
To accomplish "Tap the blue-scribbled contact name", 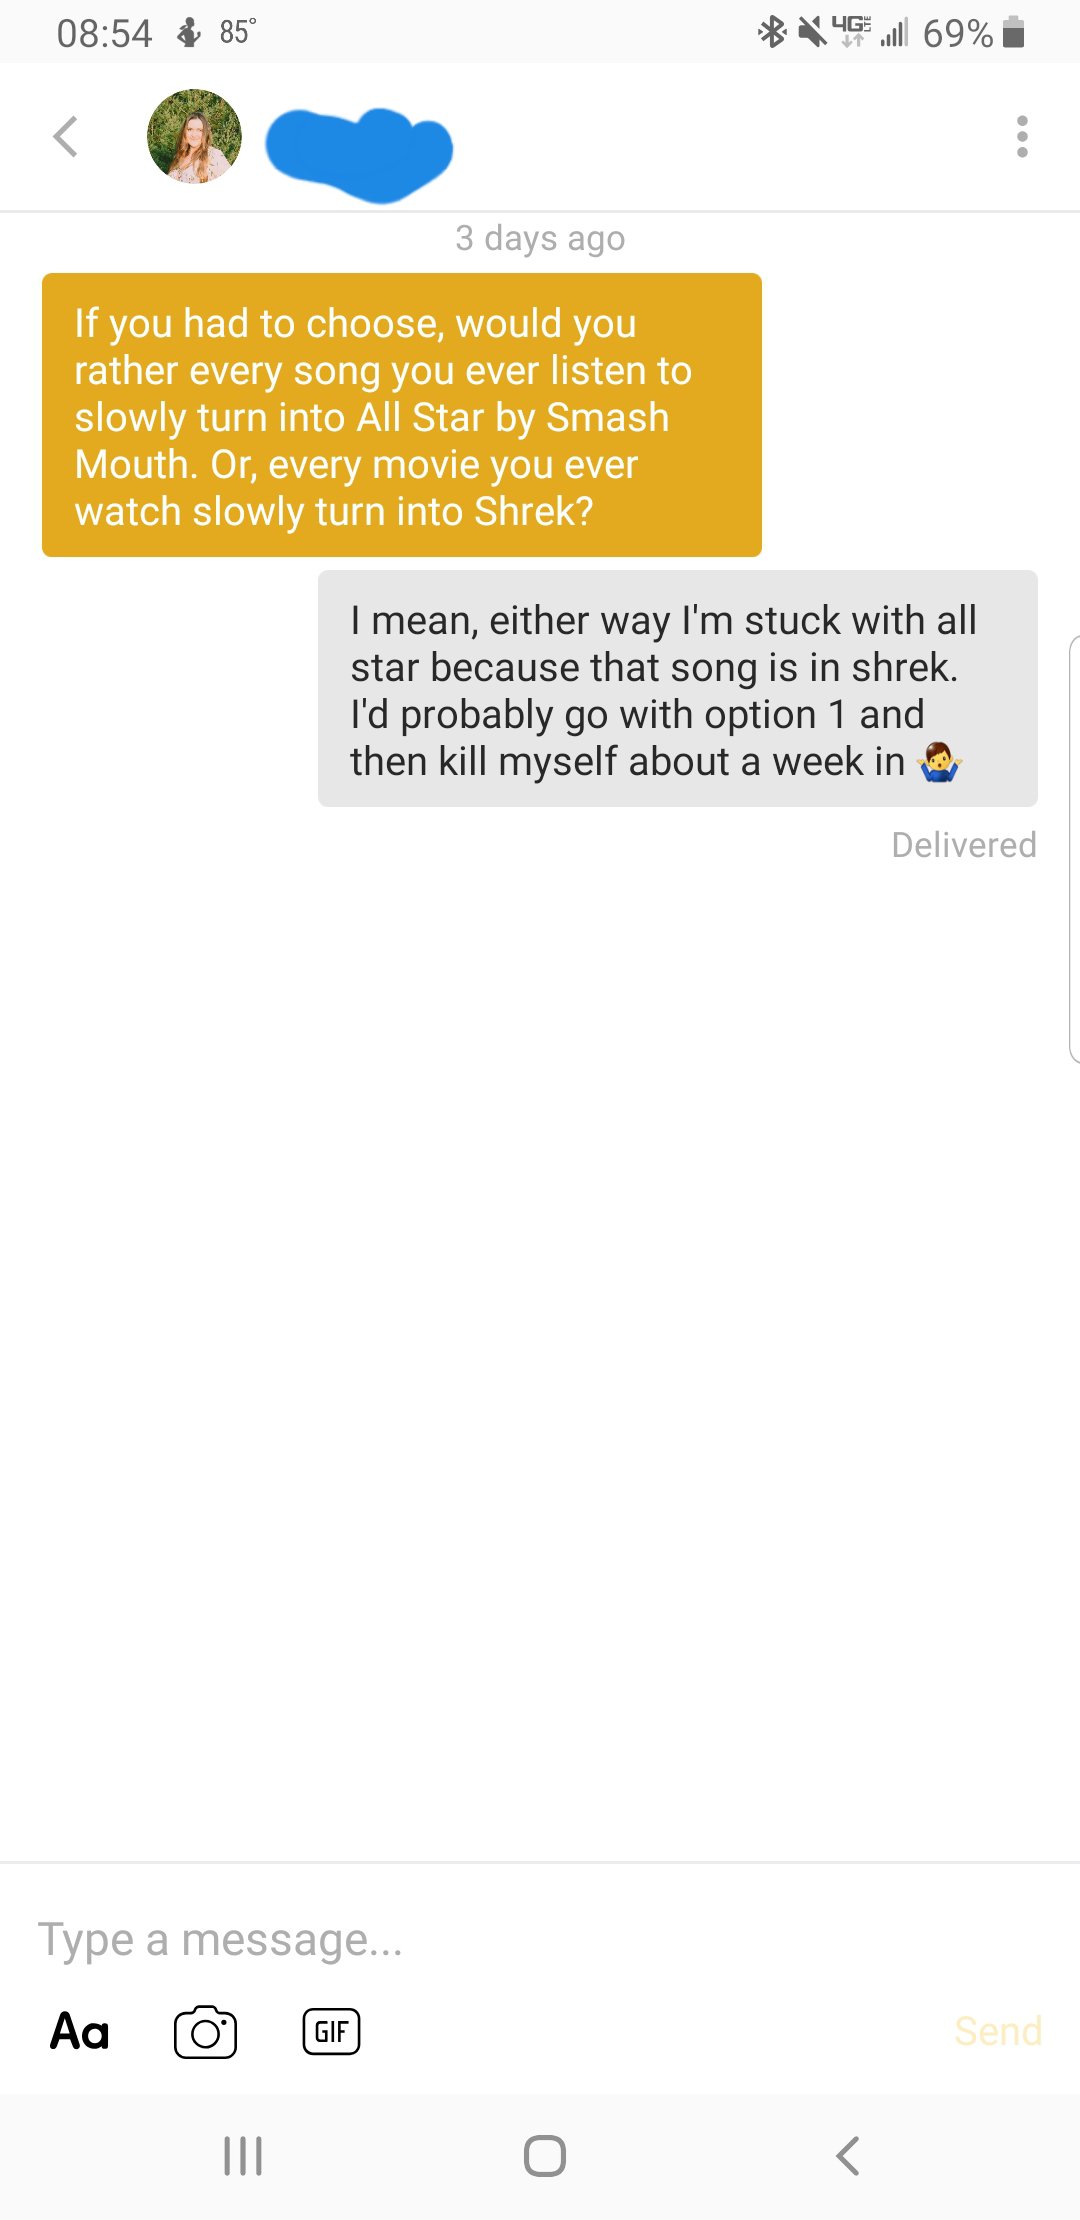I will point(359,152).
